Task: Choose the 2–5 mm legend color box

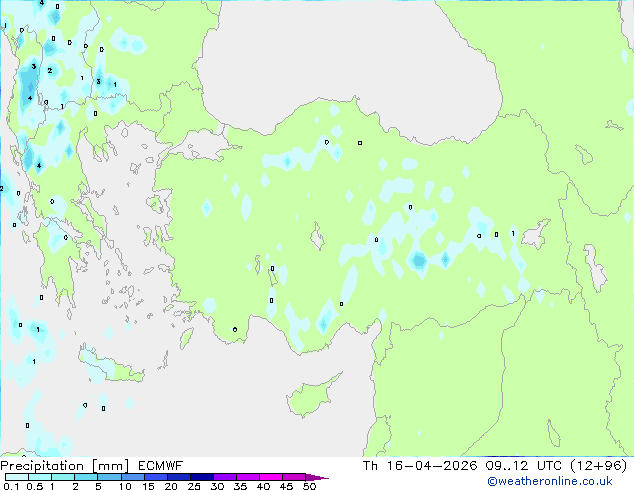Action: click(x=86, y=477)
